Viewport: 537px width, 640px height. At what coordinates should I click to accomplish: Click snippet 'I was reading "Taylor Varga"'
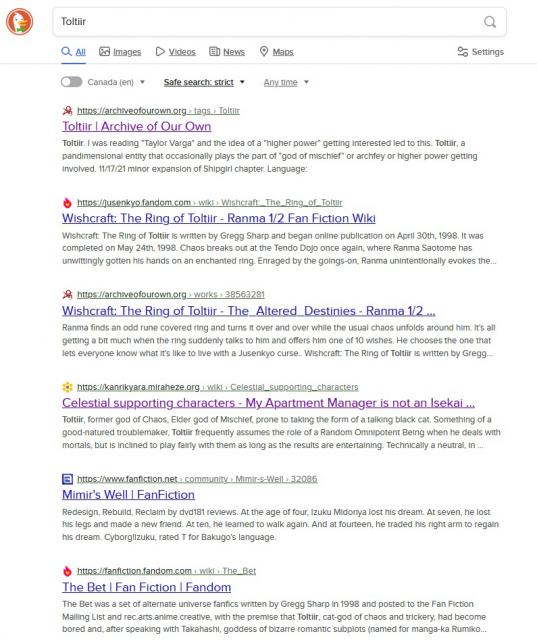[270, 156]
